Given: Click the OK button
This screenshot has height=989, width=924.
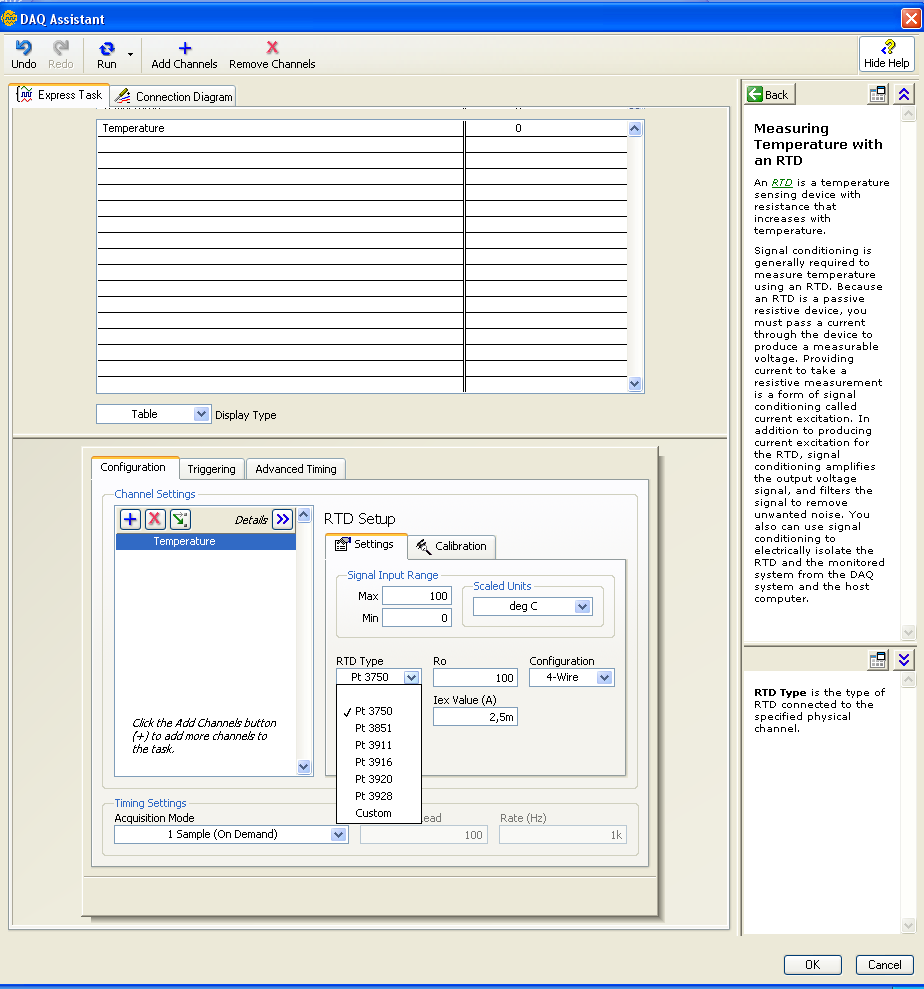Looking at the screenshot, I should [x=812, y=965].
